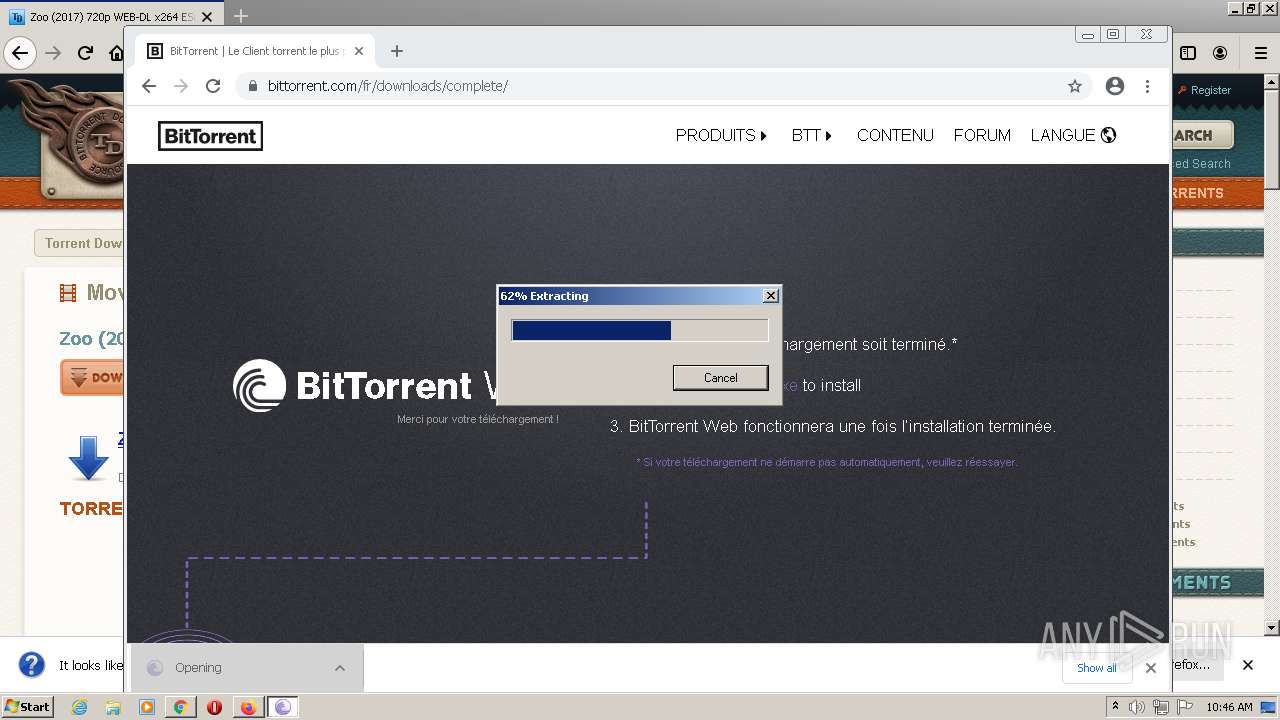Open the FORUM link

coord(982,135)
